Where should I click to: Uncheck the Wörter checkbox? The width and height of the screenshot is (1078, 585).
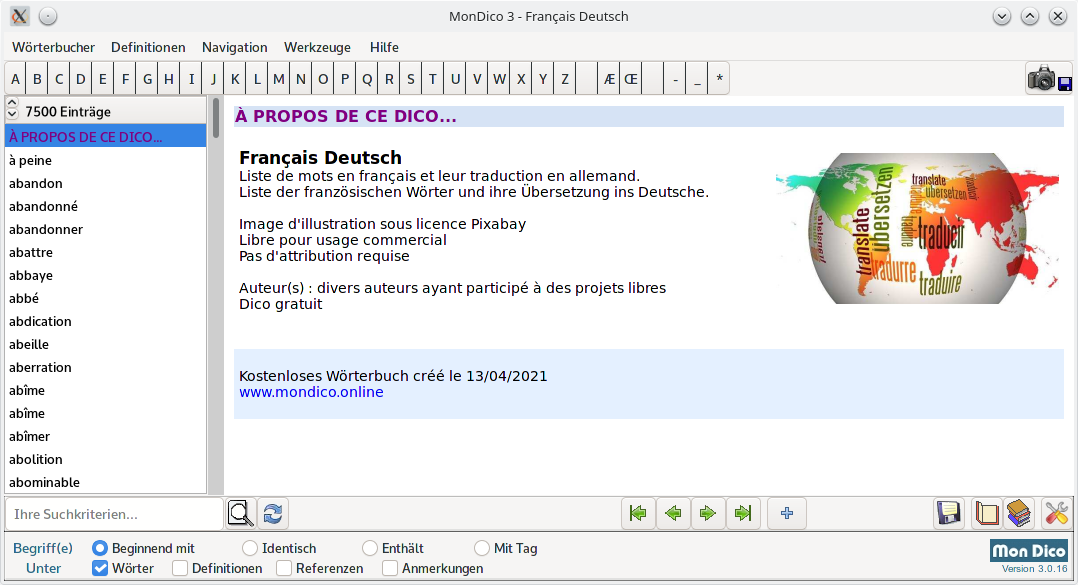click(100, 568)
